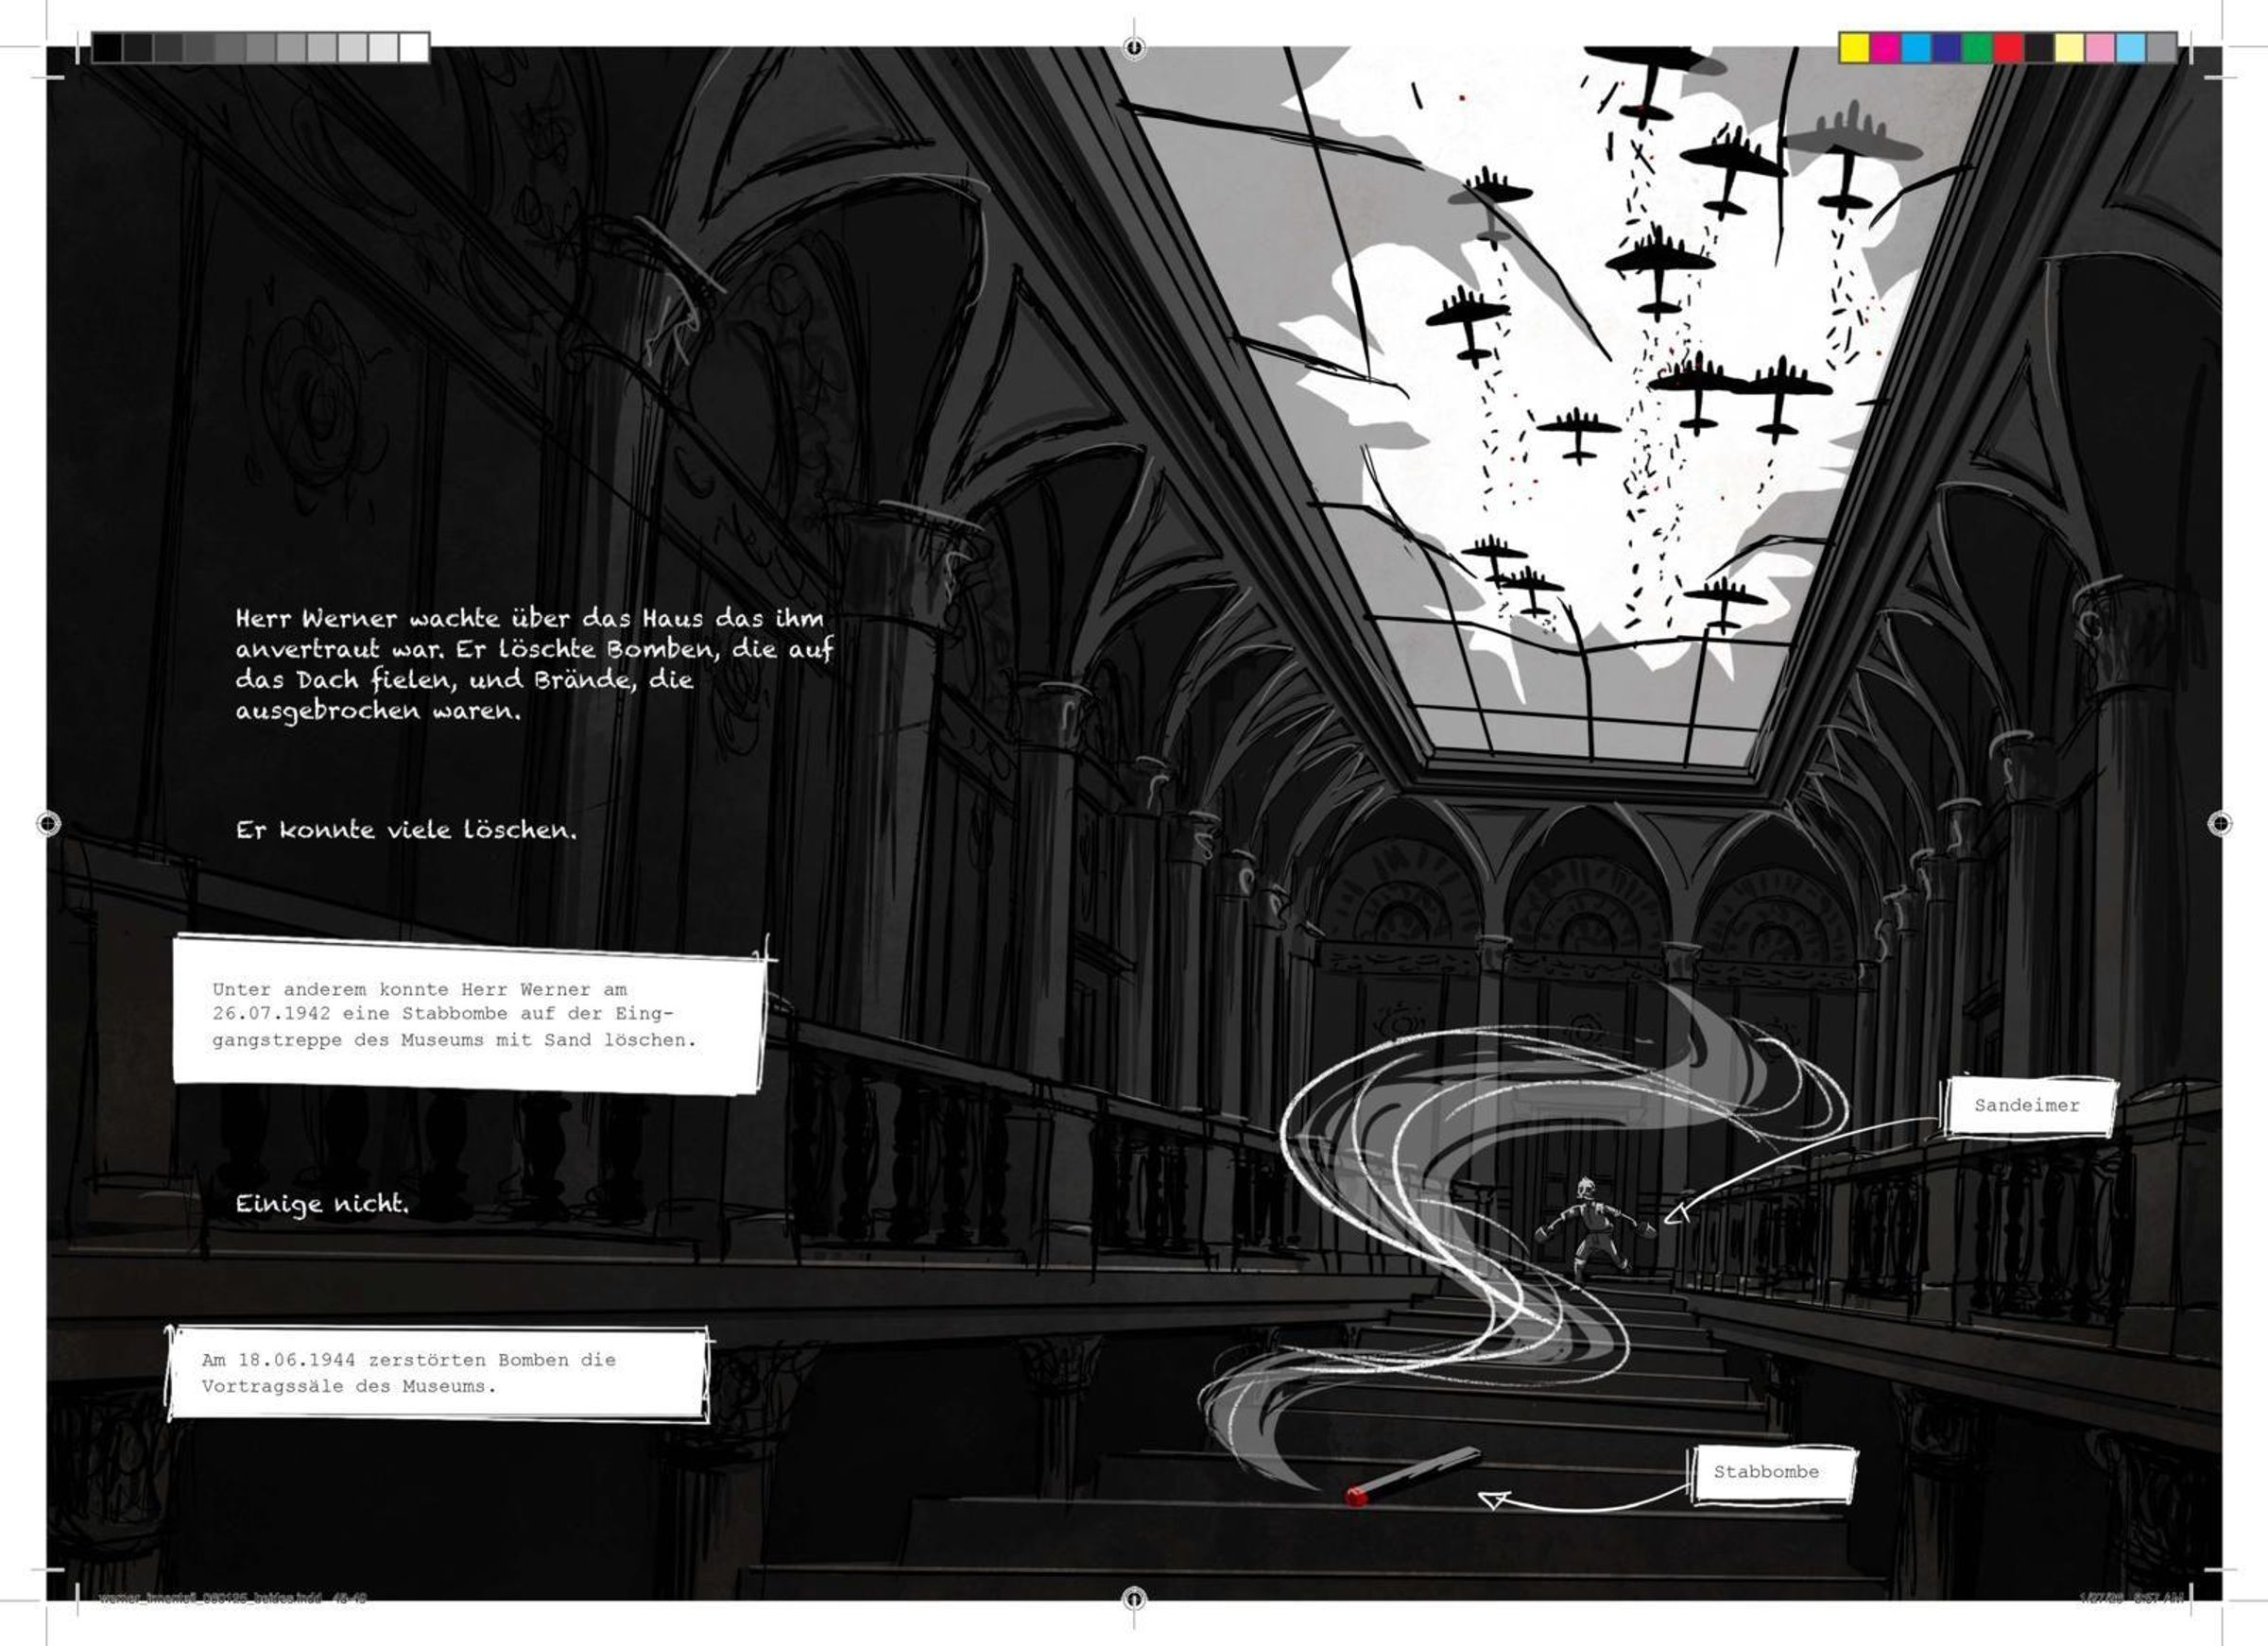
Task: Click the arrowhead pointing at the stick bomb
Action: (1493, 1499)
